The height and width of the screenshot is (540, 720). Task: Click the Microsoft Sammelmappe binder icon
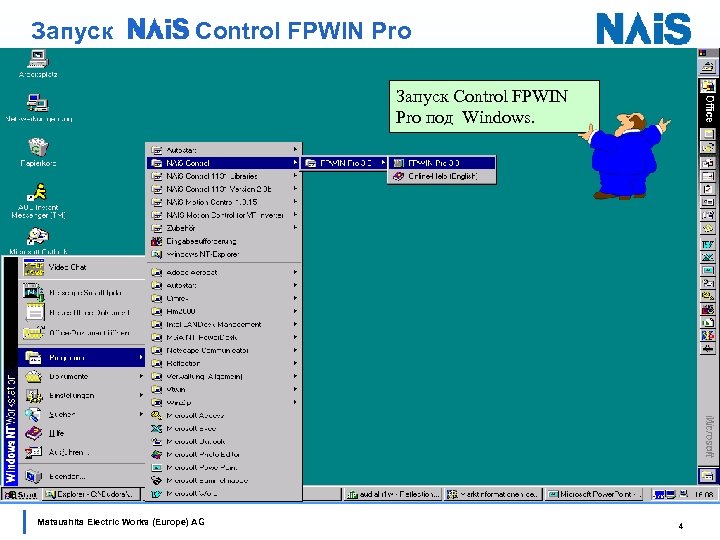(157, 481)
